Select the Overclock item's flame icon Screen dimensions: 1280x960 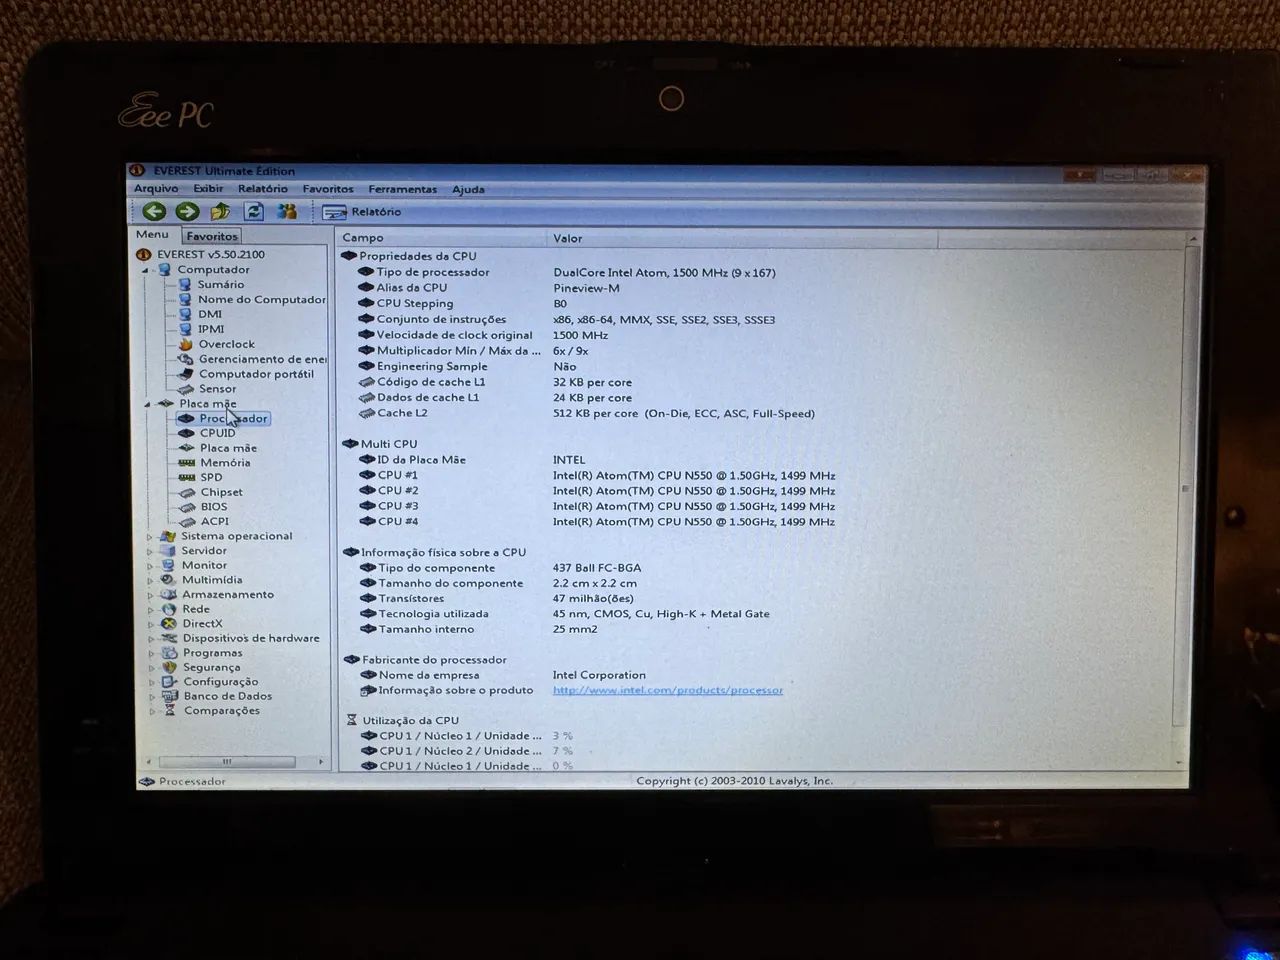[188, 344]
